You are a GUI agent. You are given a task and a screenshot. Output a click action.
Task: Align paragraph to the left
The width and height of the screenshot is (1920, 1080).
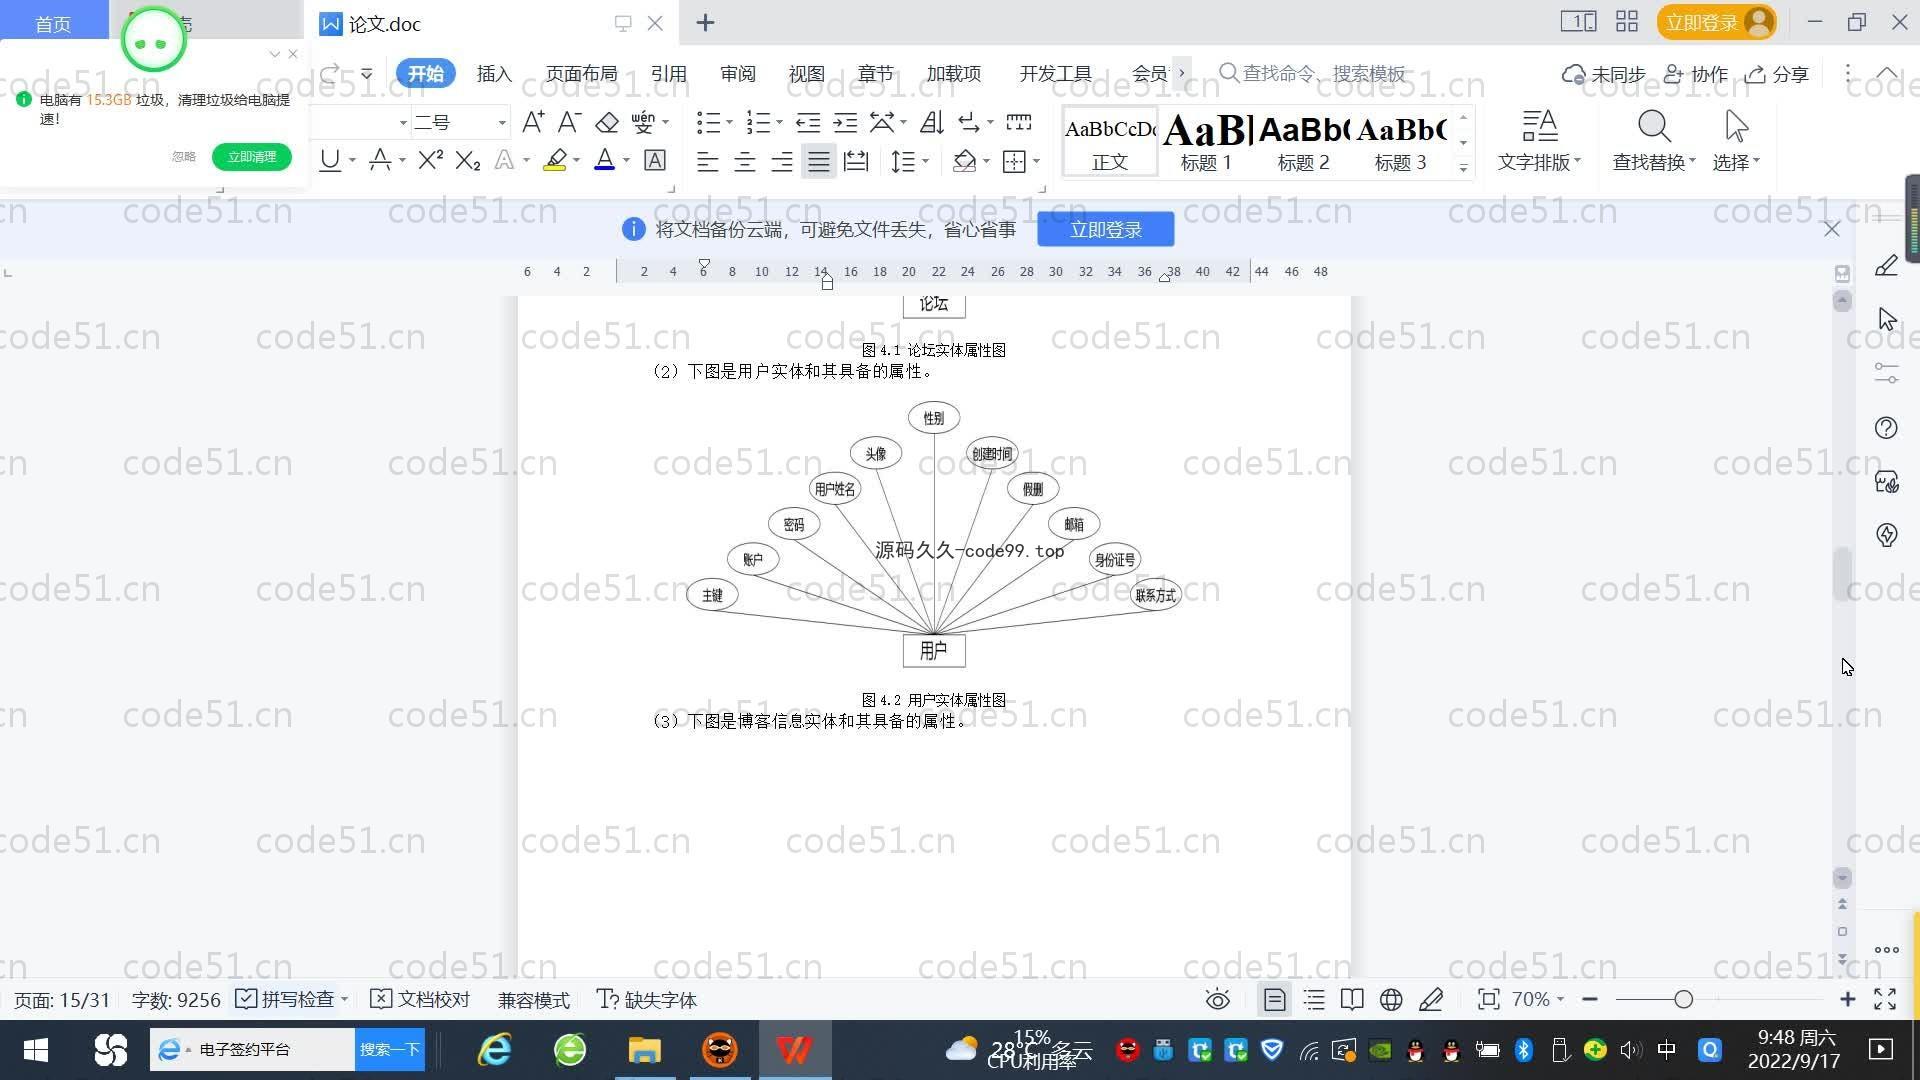click(707, 161)
